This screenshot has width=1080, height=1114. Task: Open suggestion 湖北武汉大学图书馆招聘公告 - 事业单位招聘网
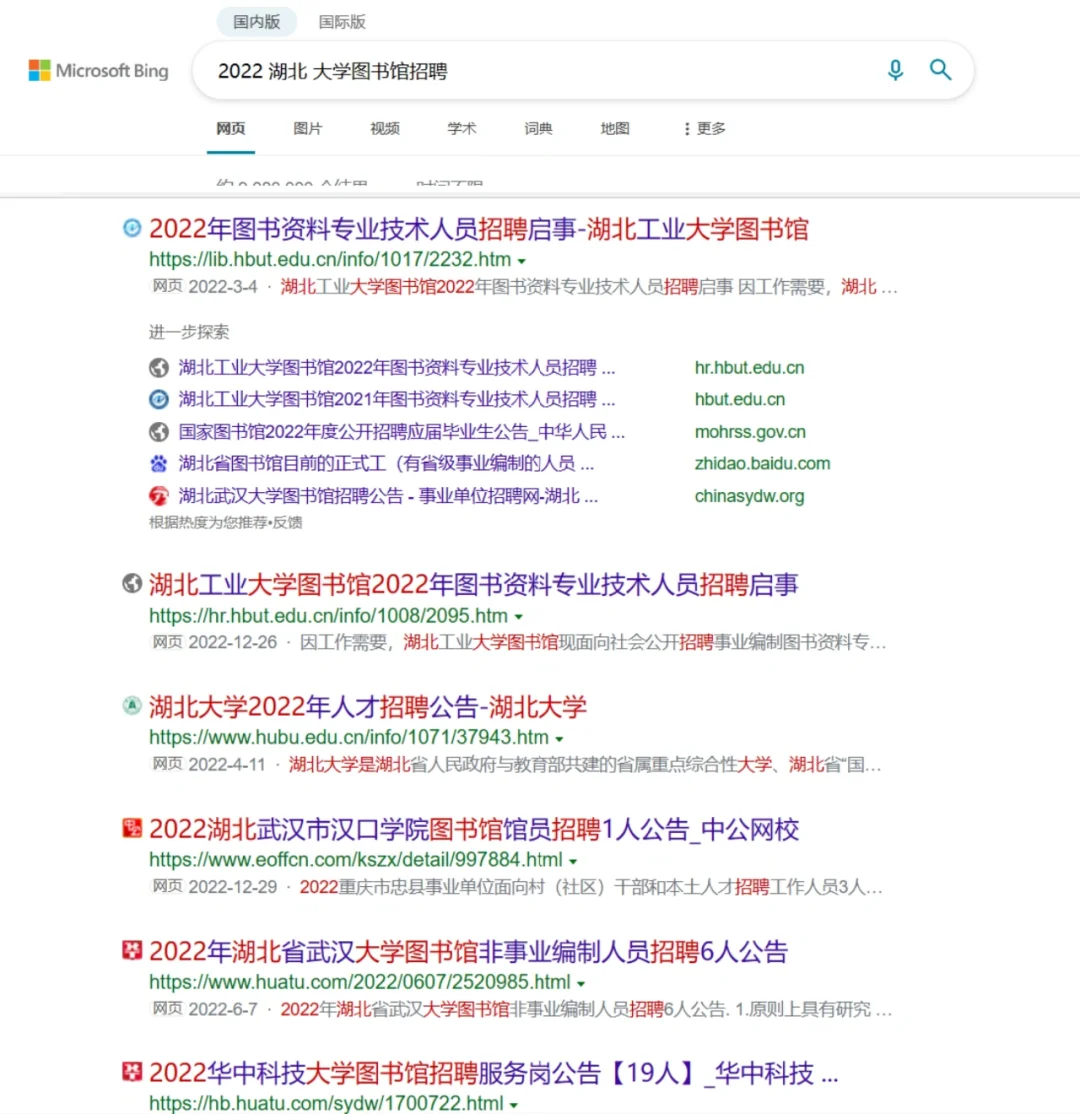tap(388, 495)
